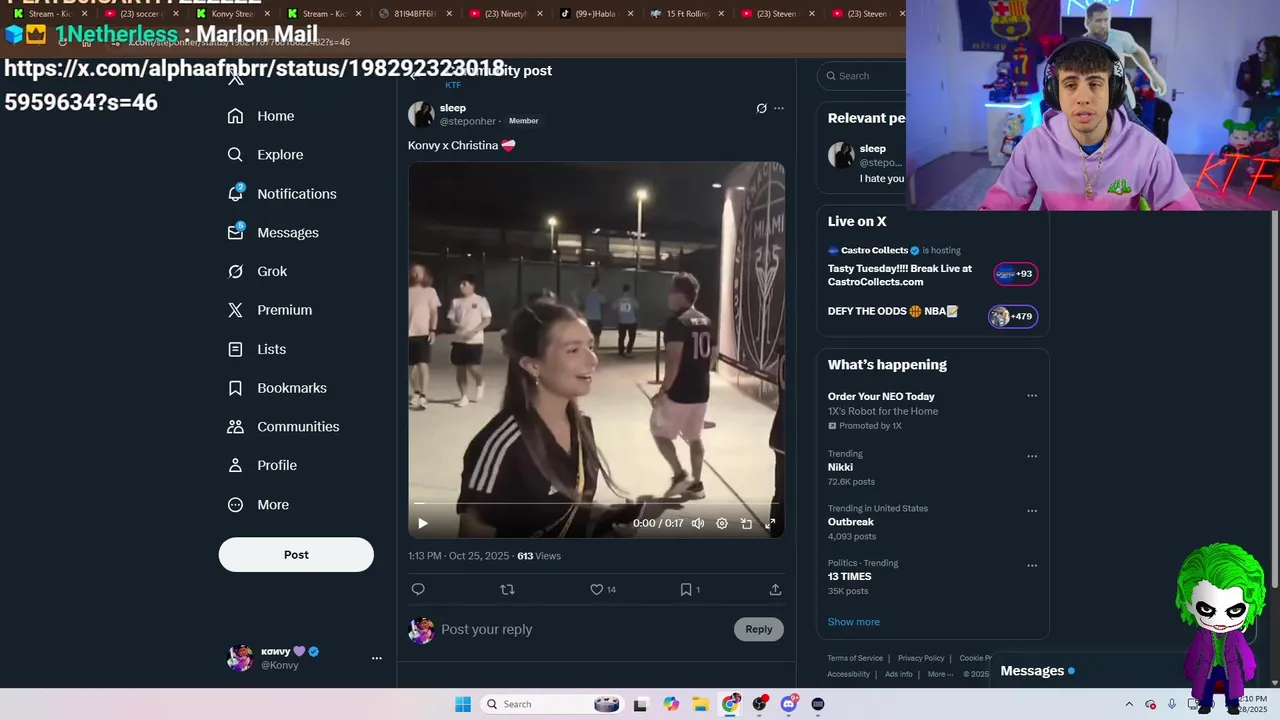Image resolution: width=1280 pixels, height=720 pixels.
Task: Share the post via share icon
Action: 775,589
